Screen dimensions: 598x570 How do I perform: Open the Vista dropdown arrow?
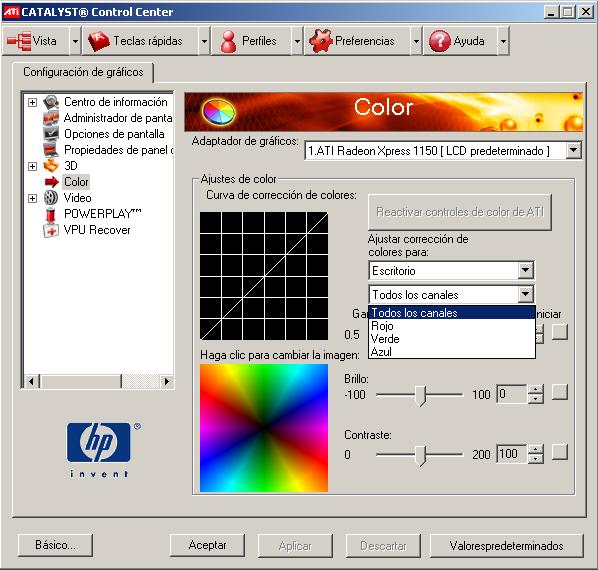(x=76, y=41)
